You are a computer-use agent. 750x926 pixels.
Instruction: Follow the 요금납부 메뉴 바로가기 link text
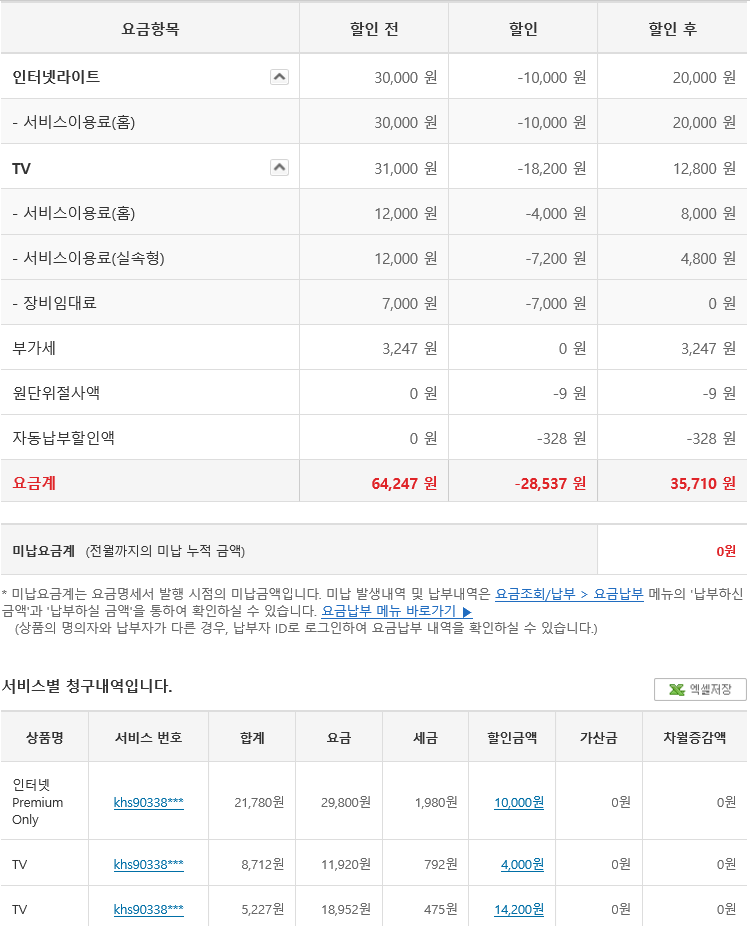[x=388, y=611]
